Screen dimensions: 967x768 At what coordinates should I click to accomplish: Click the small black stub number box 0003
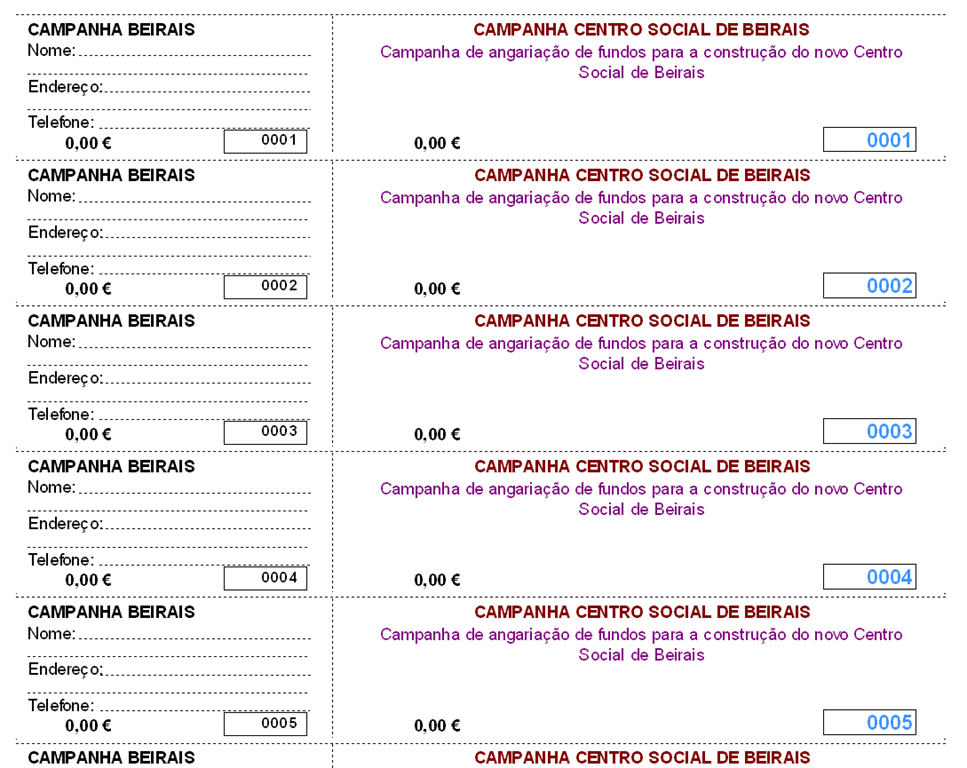pyautogui.click(x=265, y=432)
